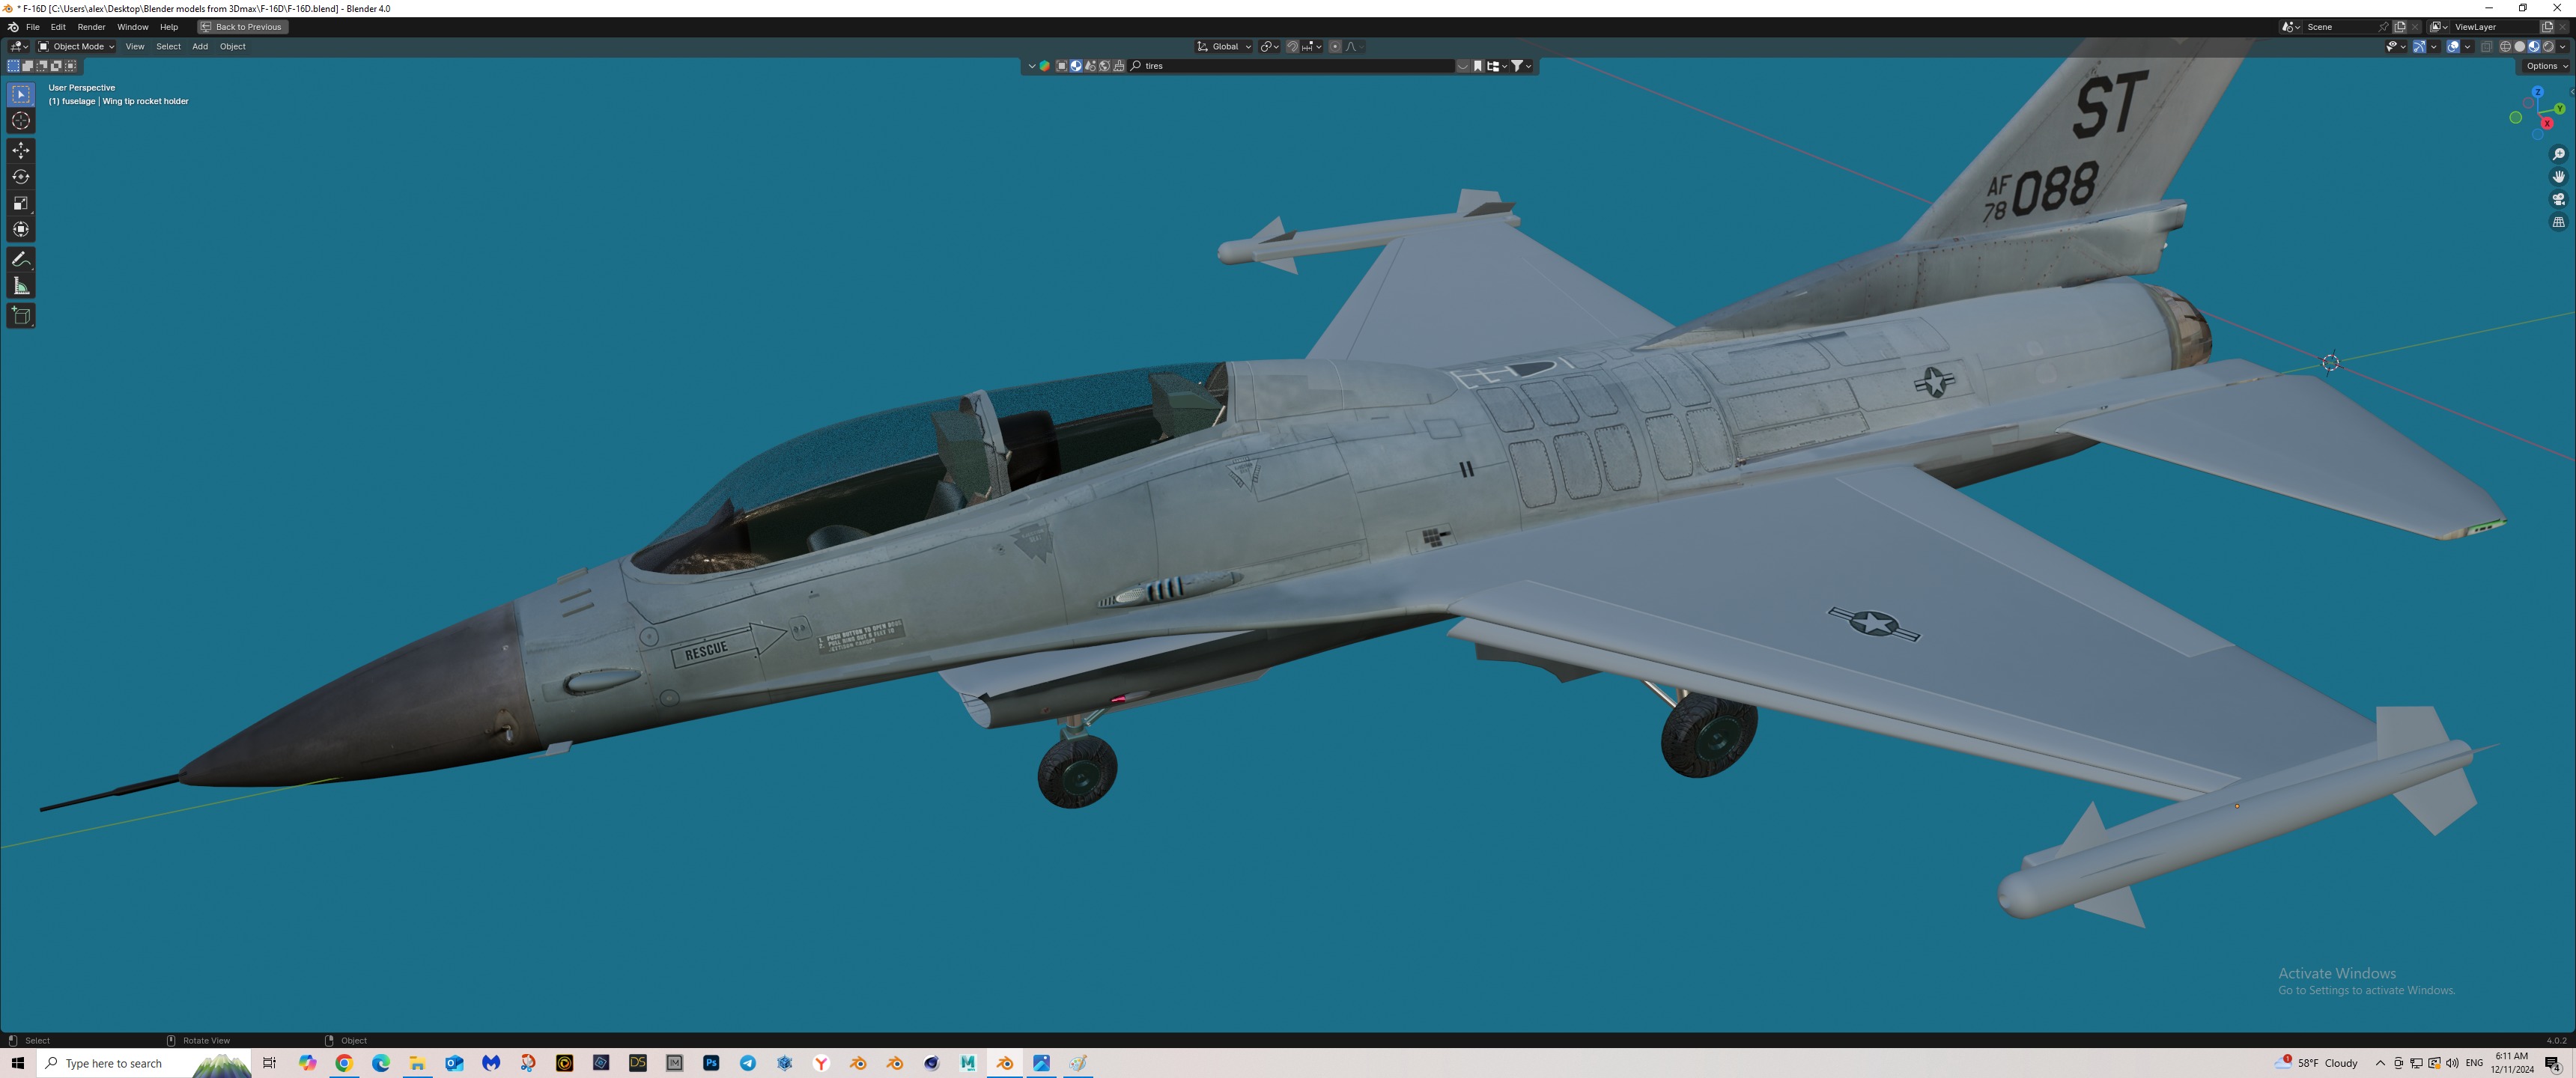Toggle camera view icon in viewport
2576x1078 pixels.
pyautogui.click(x=2558, y=199)
